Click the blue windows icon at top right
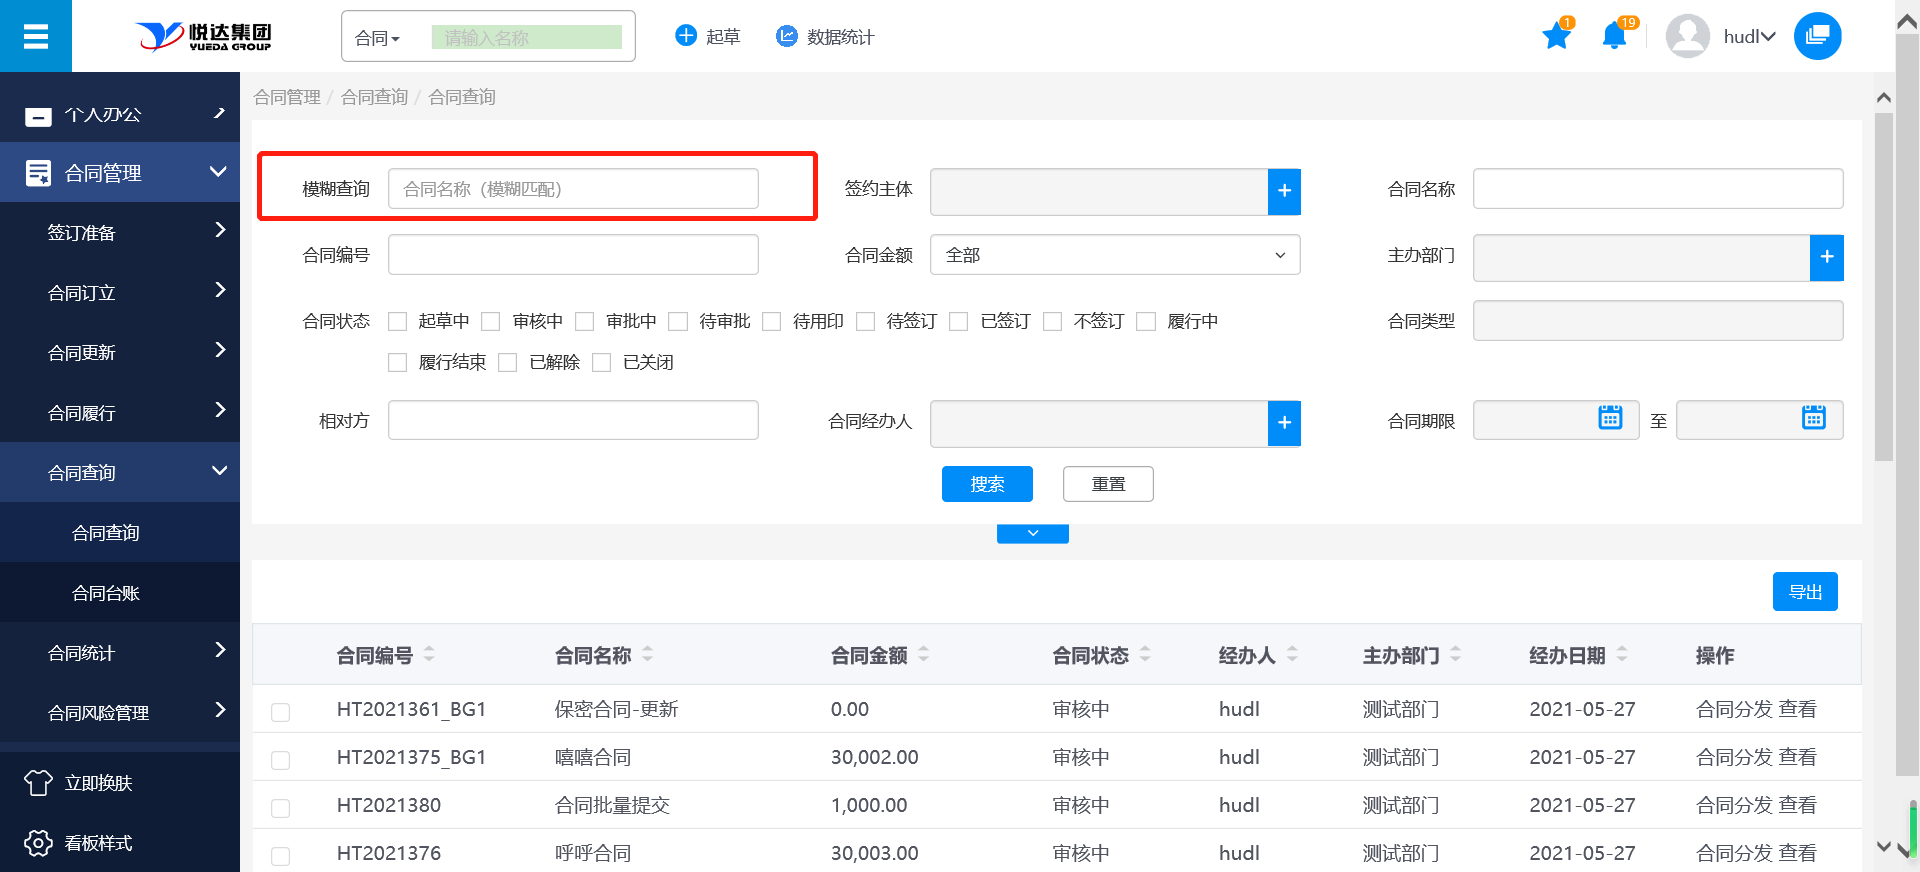Image resolution: width=1920 pixels, height=872 pixels. [1817, 37]
